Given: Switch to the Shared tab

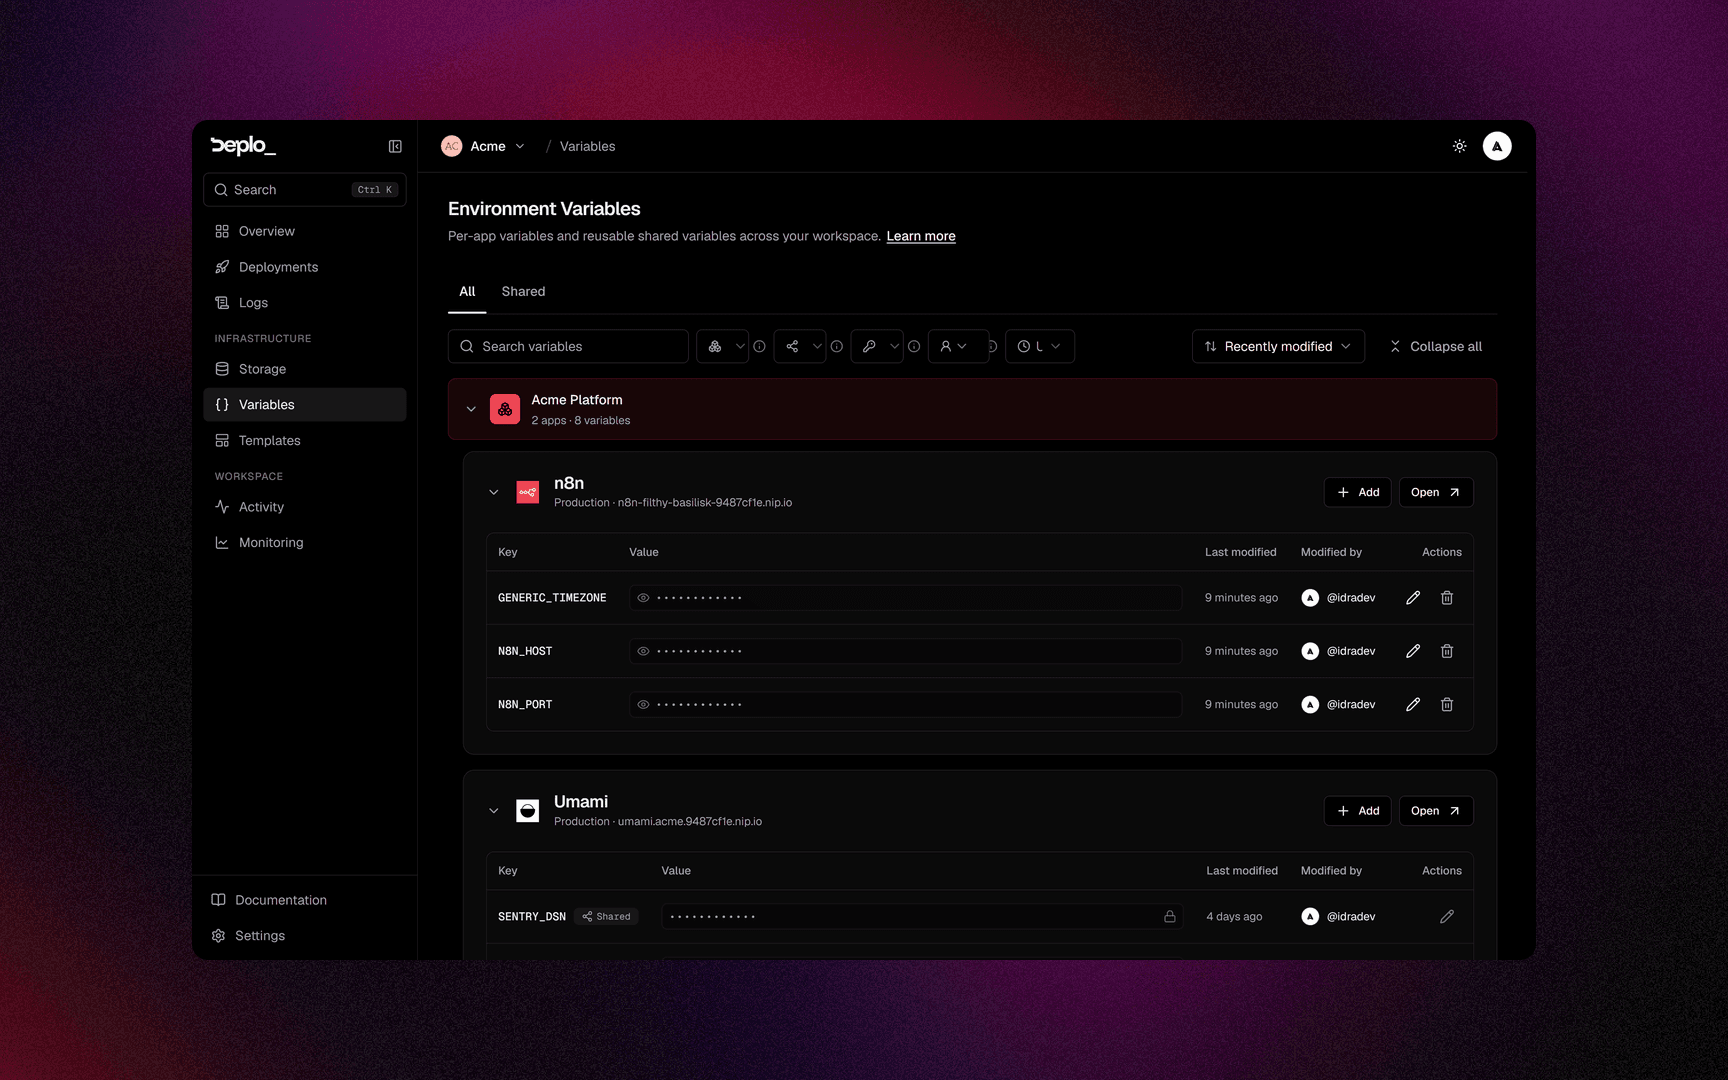Looking at the screenshot, I should tap(523, 291).
